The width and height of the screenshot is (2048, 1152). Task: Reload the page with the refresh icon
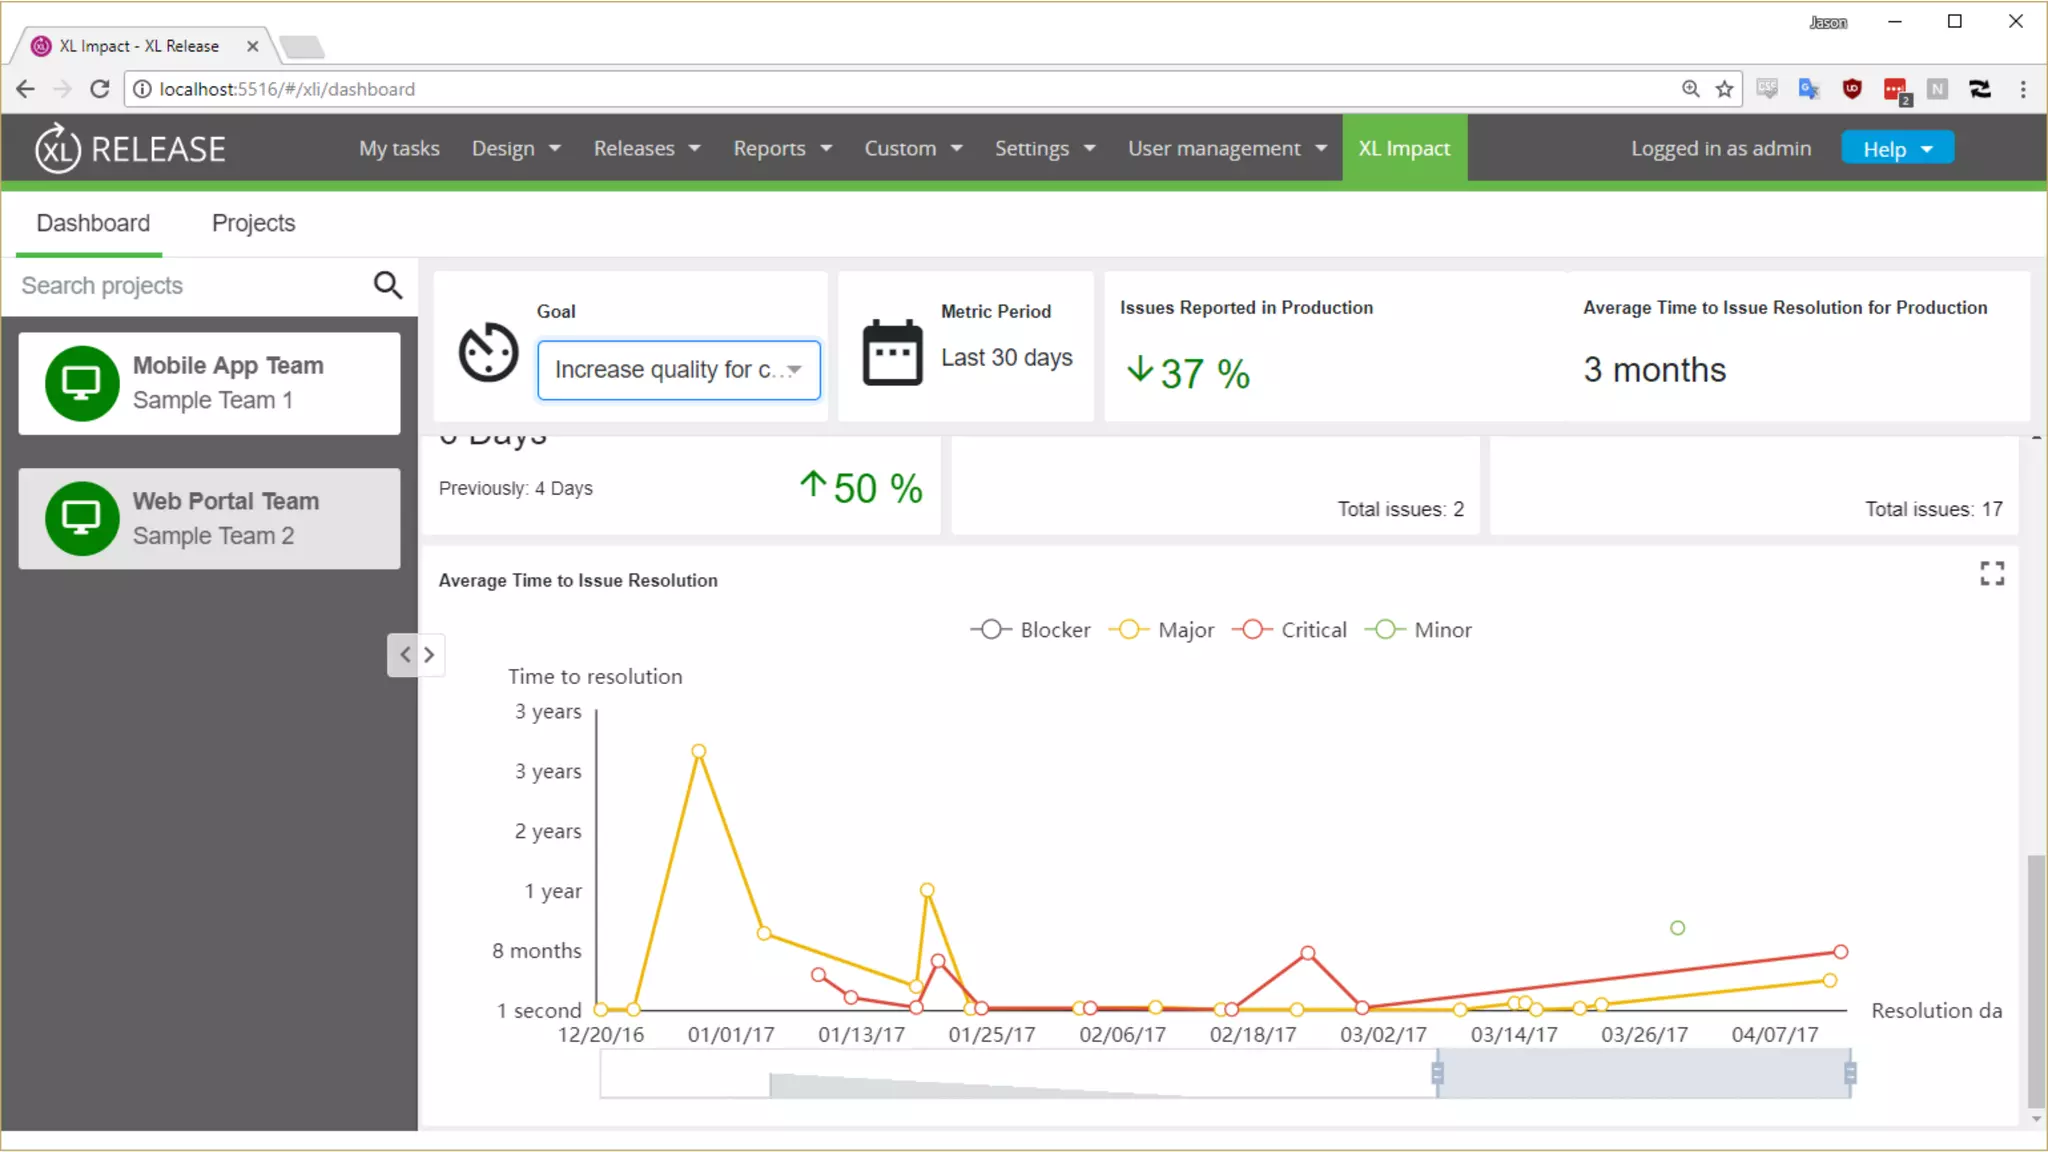[99, 89]
